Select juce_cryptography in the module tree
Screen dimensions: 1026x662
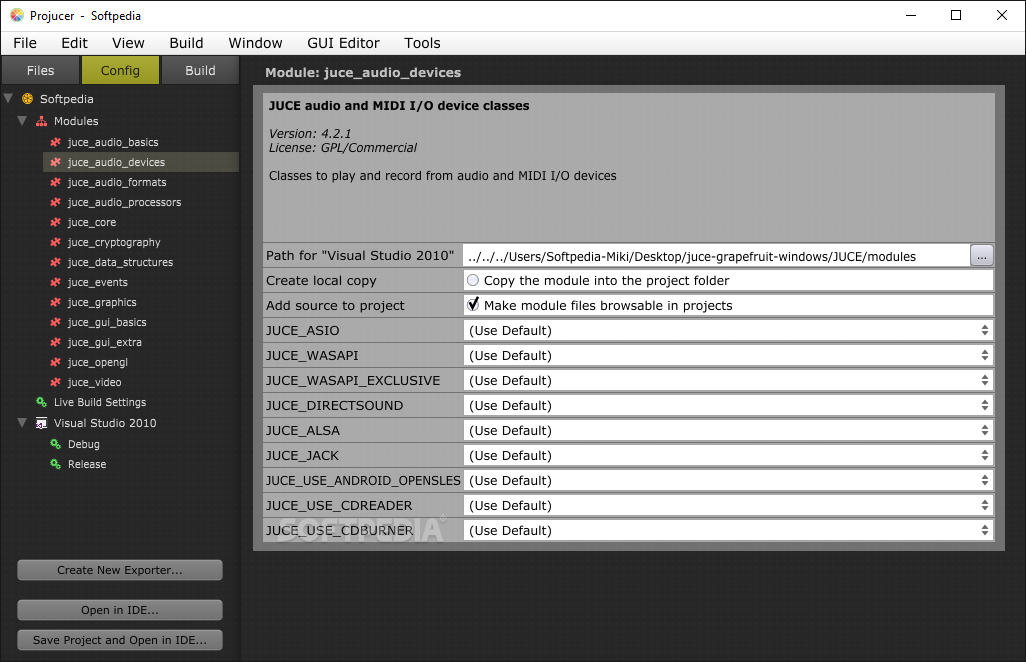click(x=114, y=242)
